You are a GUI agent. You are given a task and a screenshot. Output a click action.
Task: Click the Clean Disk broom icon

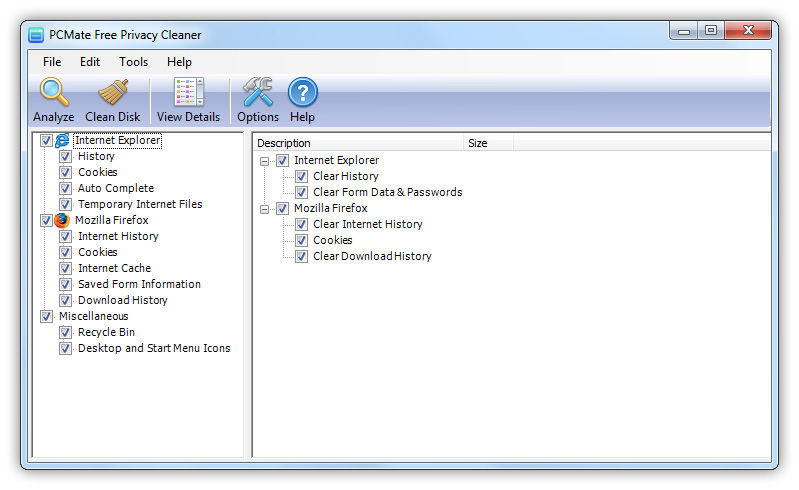coord(113,93)
